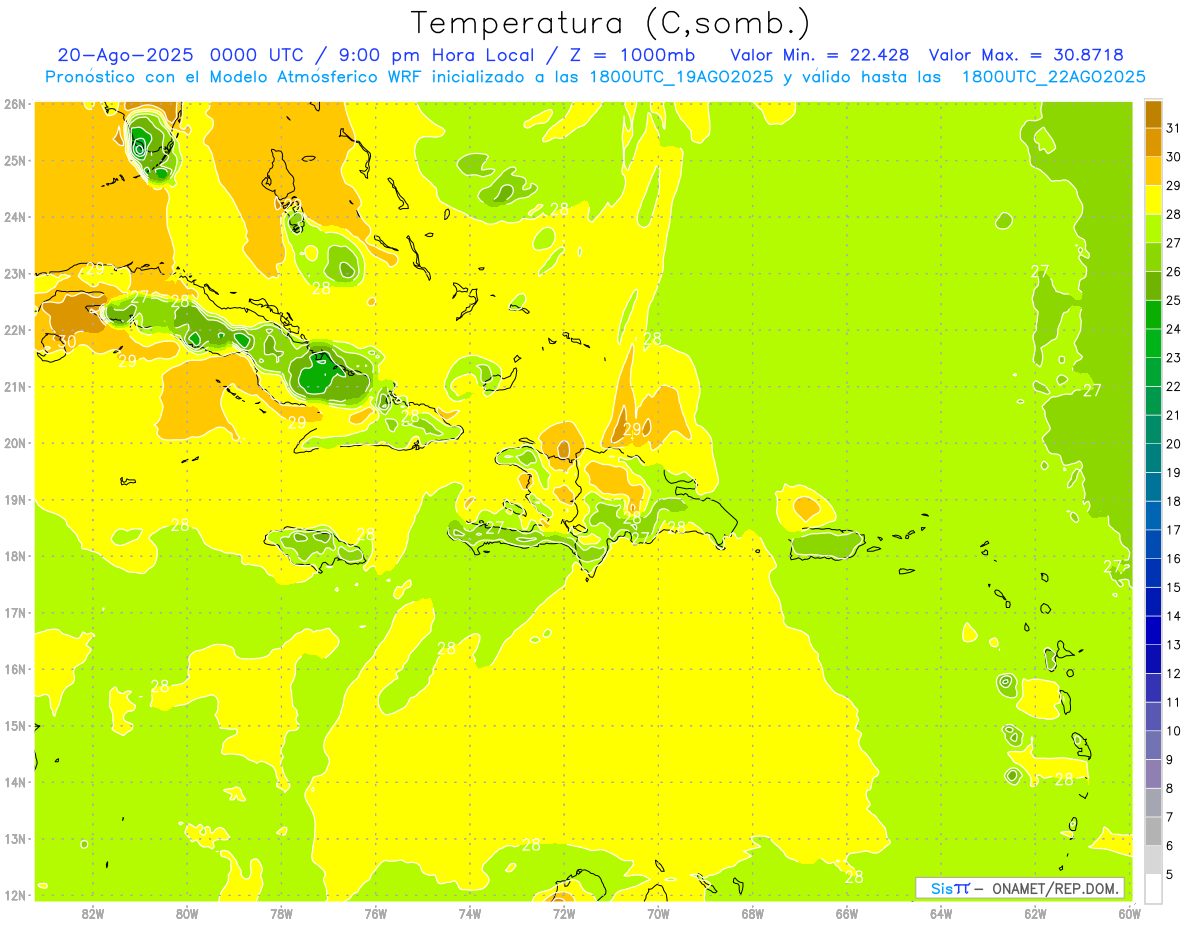Image resolution: width=1200 pixels, height=927 pixels.
Task: Click the latitude label '14N'
Action: click(x=15, y=782)
